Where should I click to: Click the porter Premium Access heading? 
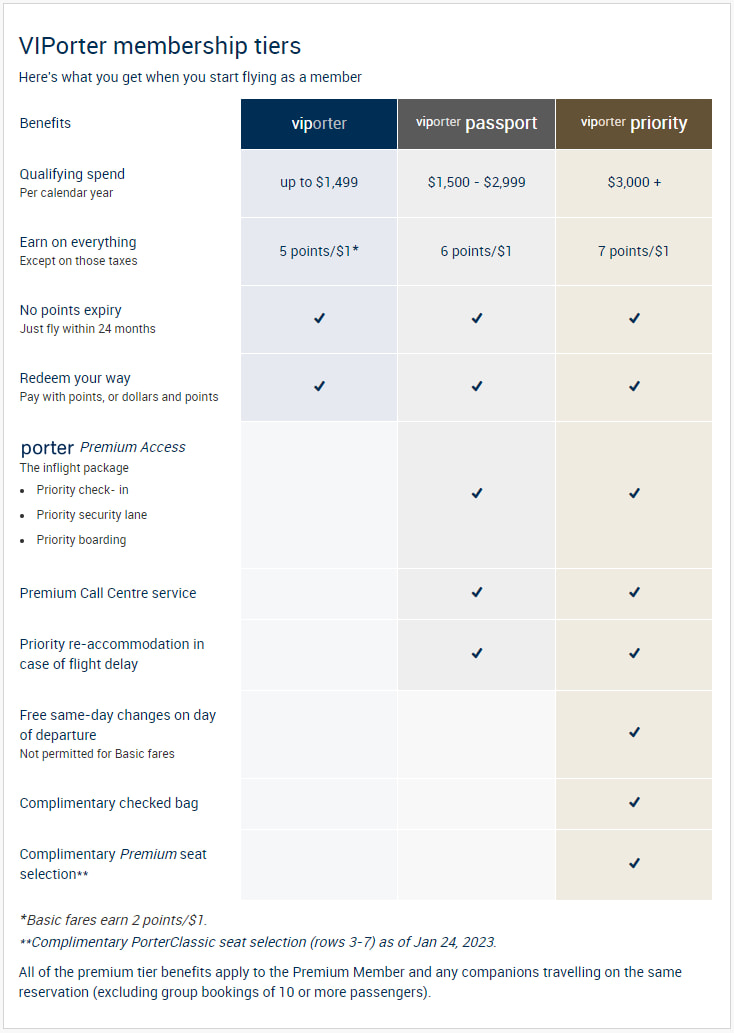tap(103, 447)
